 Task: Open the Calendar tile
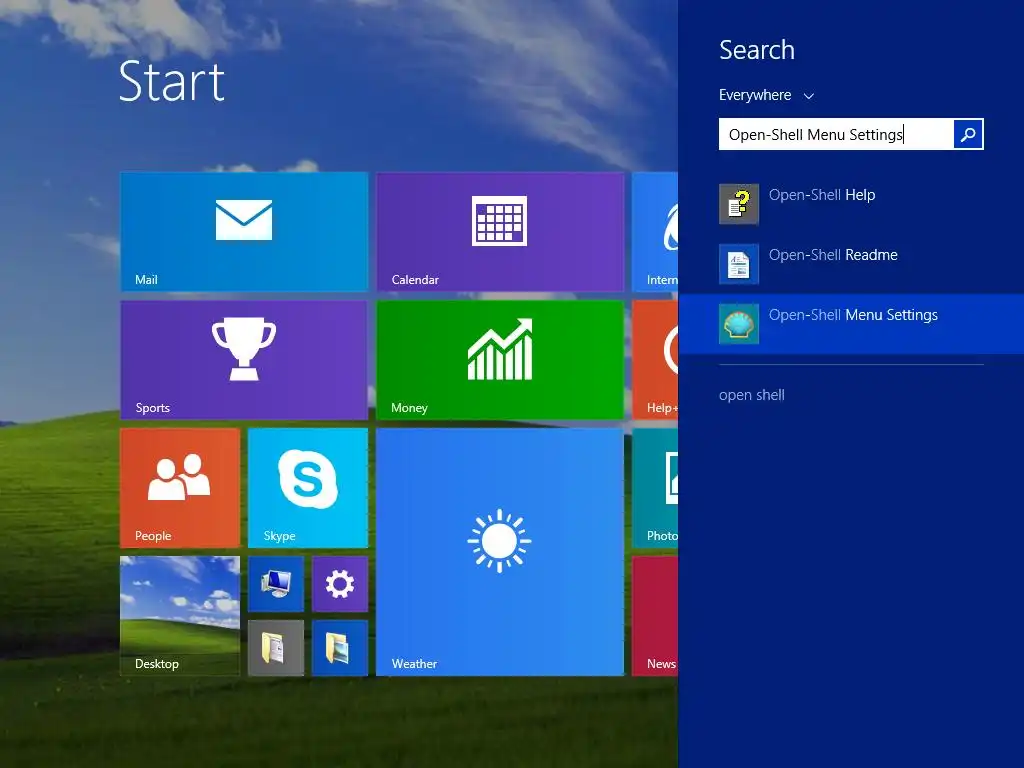coord(500,231)
